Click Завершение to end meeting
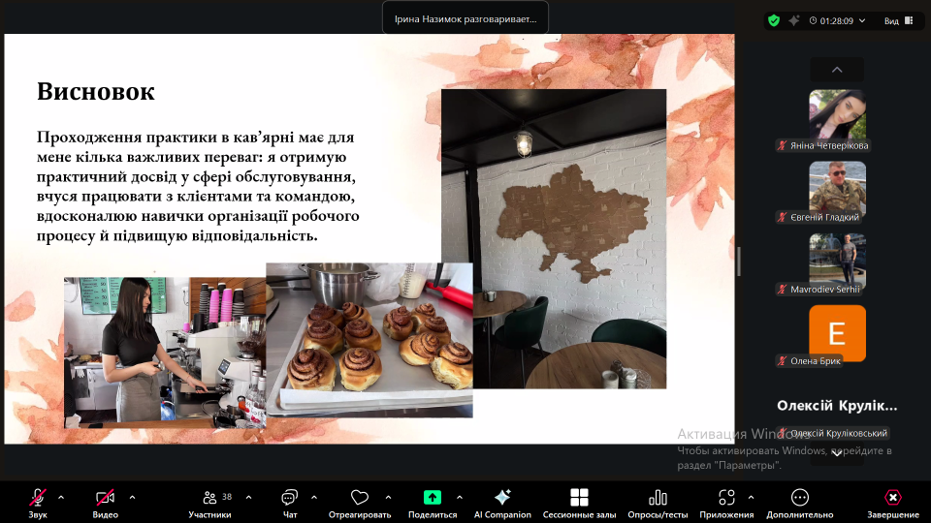The height and width of the screenshot is (523, 931). point(892,502)
